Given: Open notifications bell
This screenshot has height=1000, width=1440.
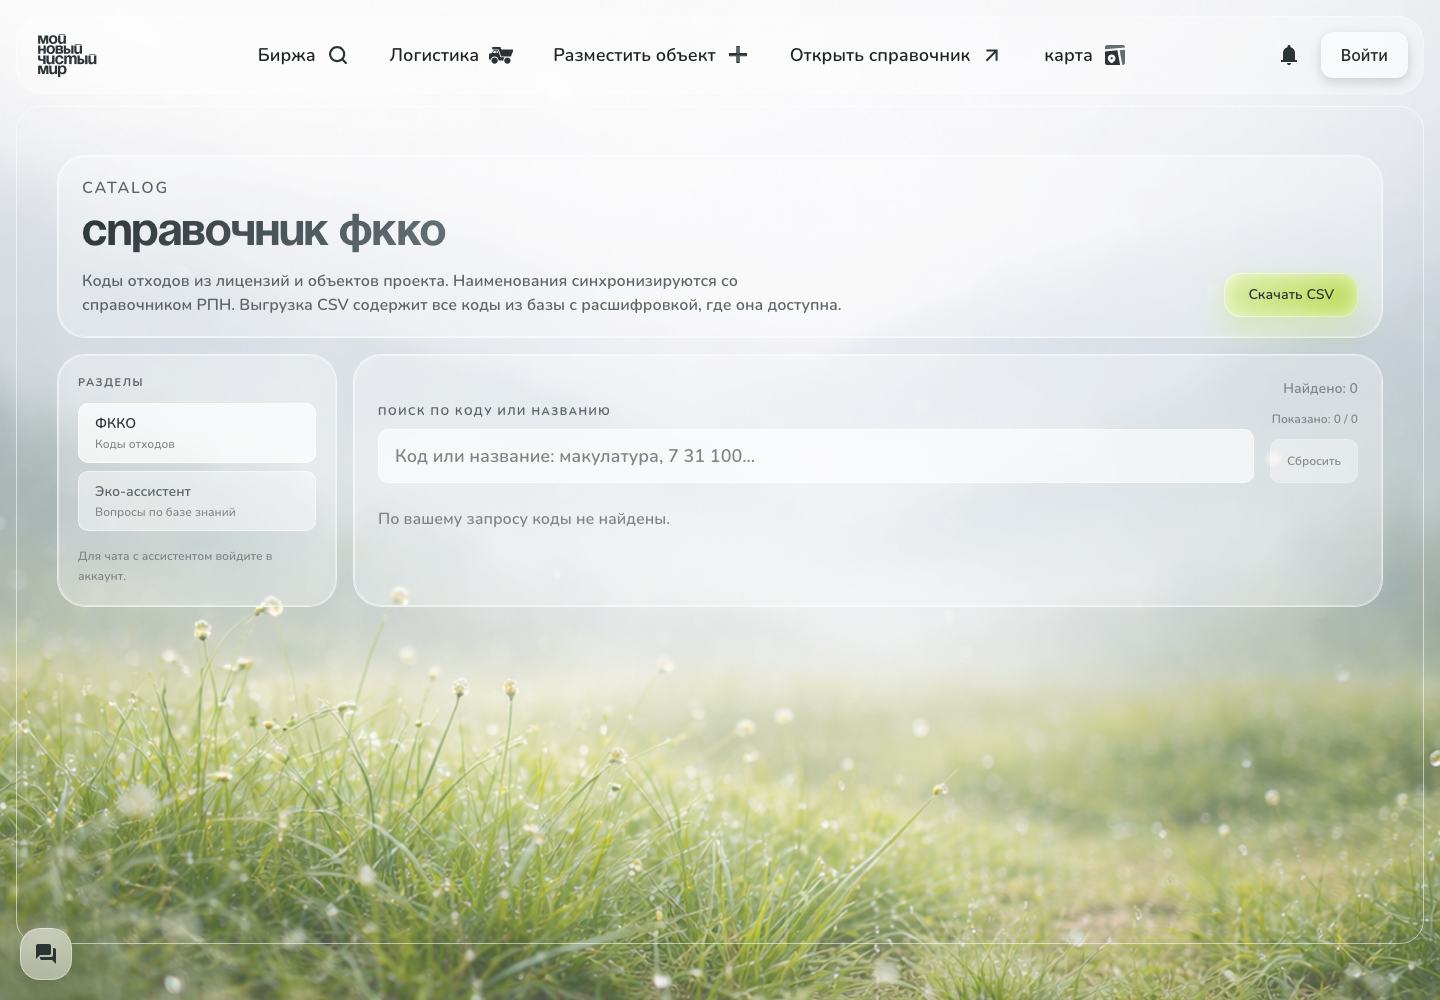Looking at the screenshot, I should coord(1289,55).
